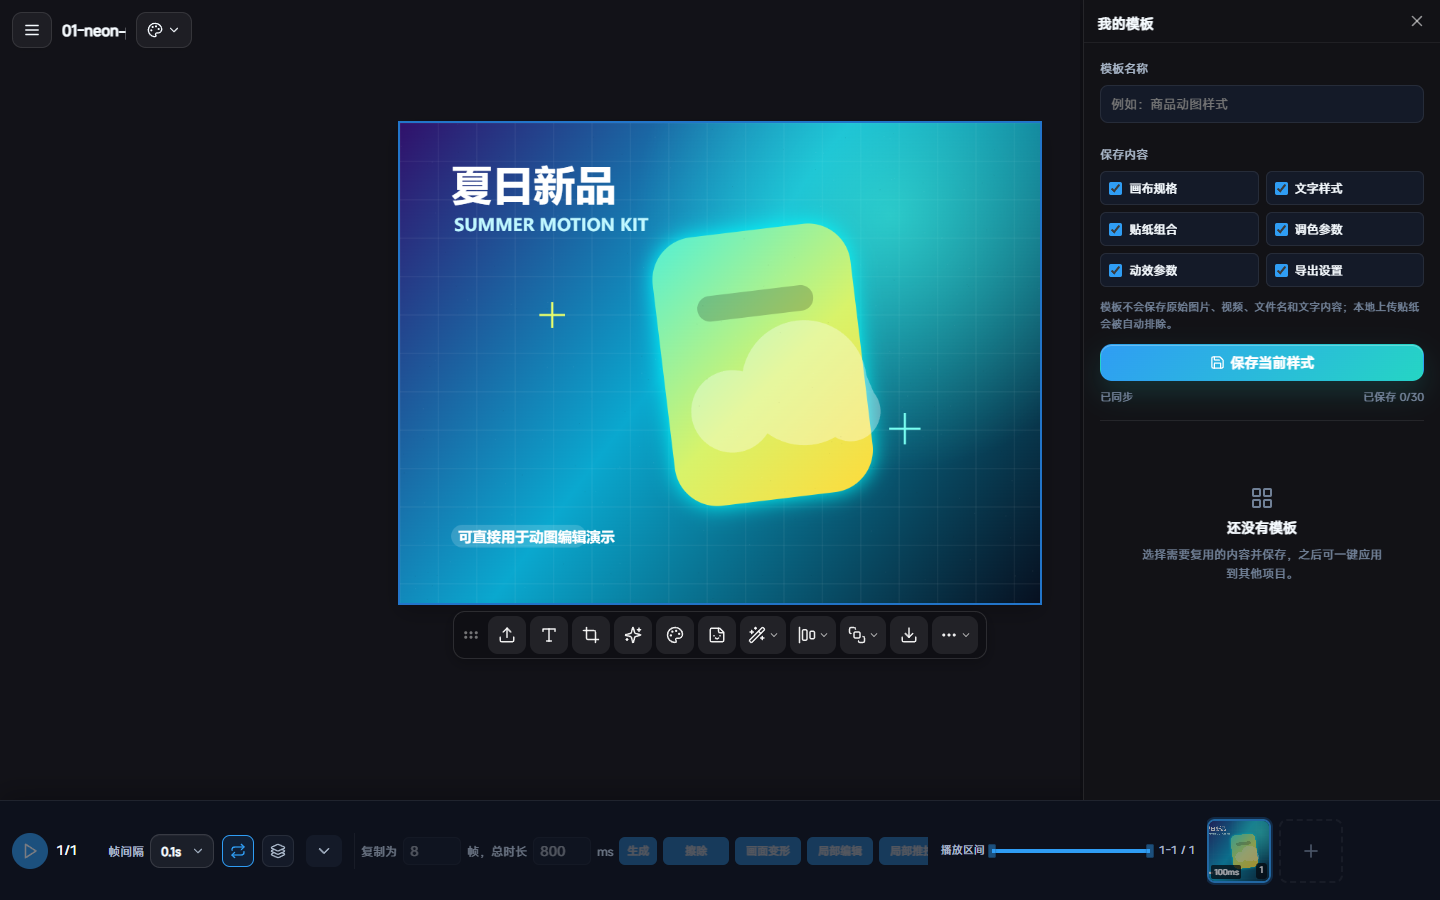Select the yellow-green card sticker on canvas
Image resolution: width=1440 pixels, height=900 pixels.
(762, 365)
